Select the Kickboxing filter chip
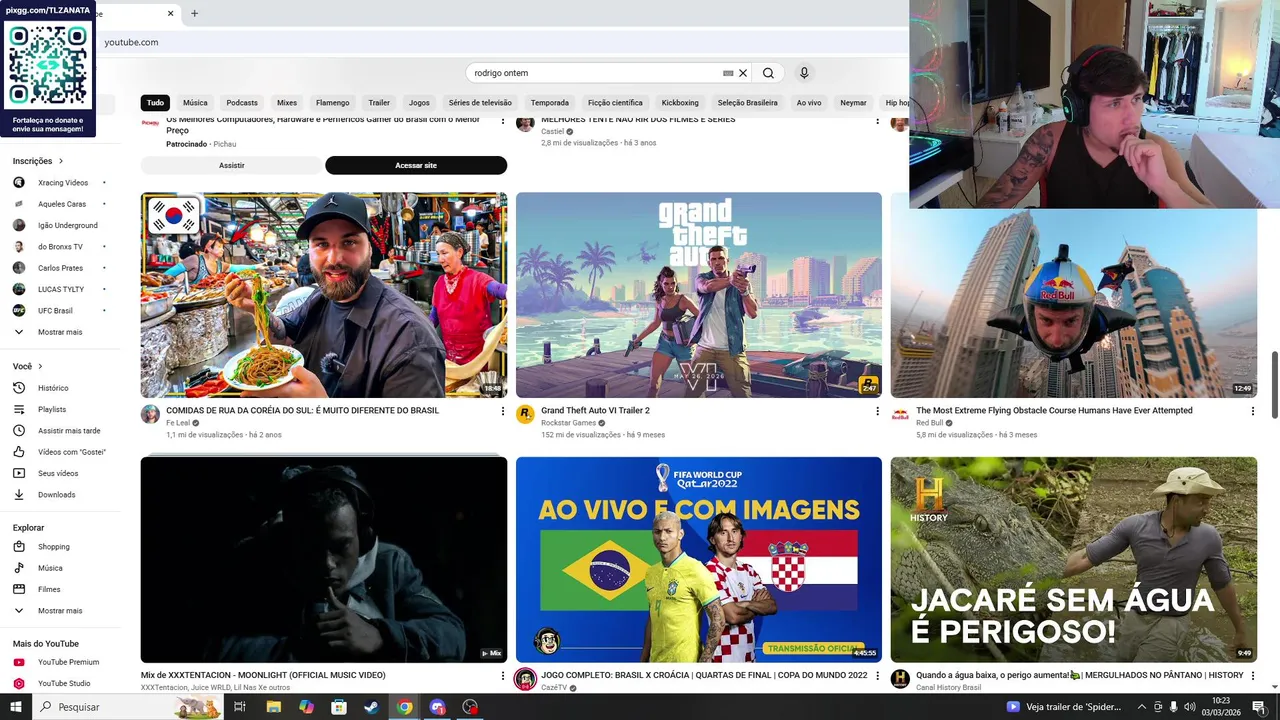The width and height of the screenshot is (1280, 720). click(680, 103)
